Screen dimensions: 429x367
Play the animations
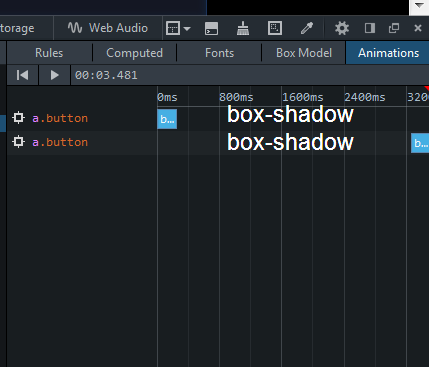[x=54, y=75]
